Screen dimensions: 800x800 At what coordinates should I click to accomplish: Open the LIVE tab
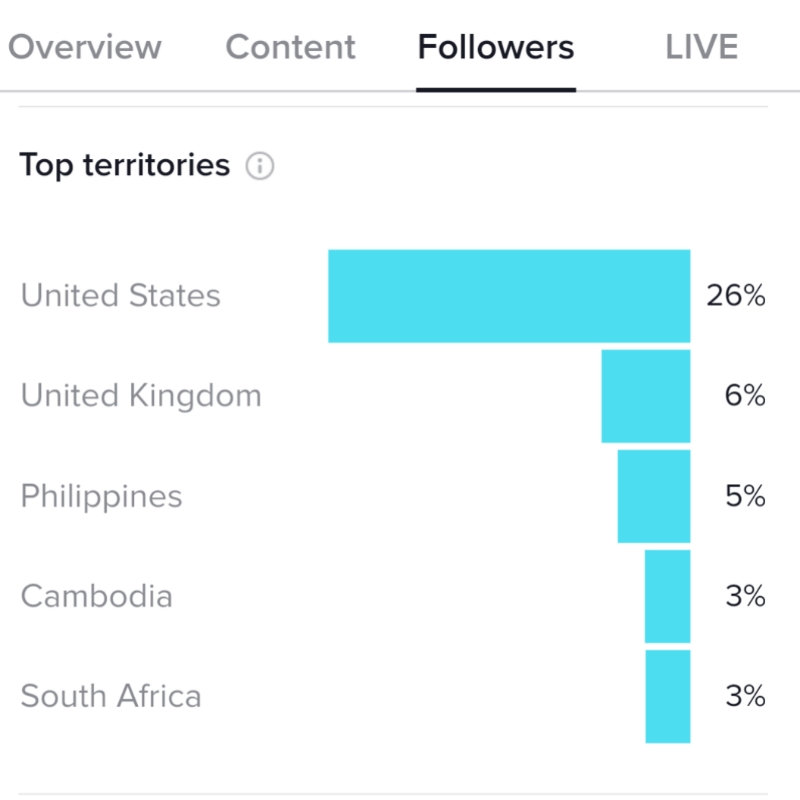(x=702, y=47)
